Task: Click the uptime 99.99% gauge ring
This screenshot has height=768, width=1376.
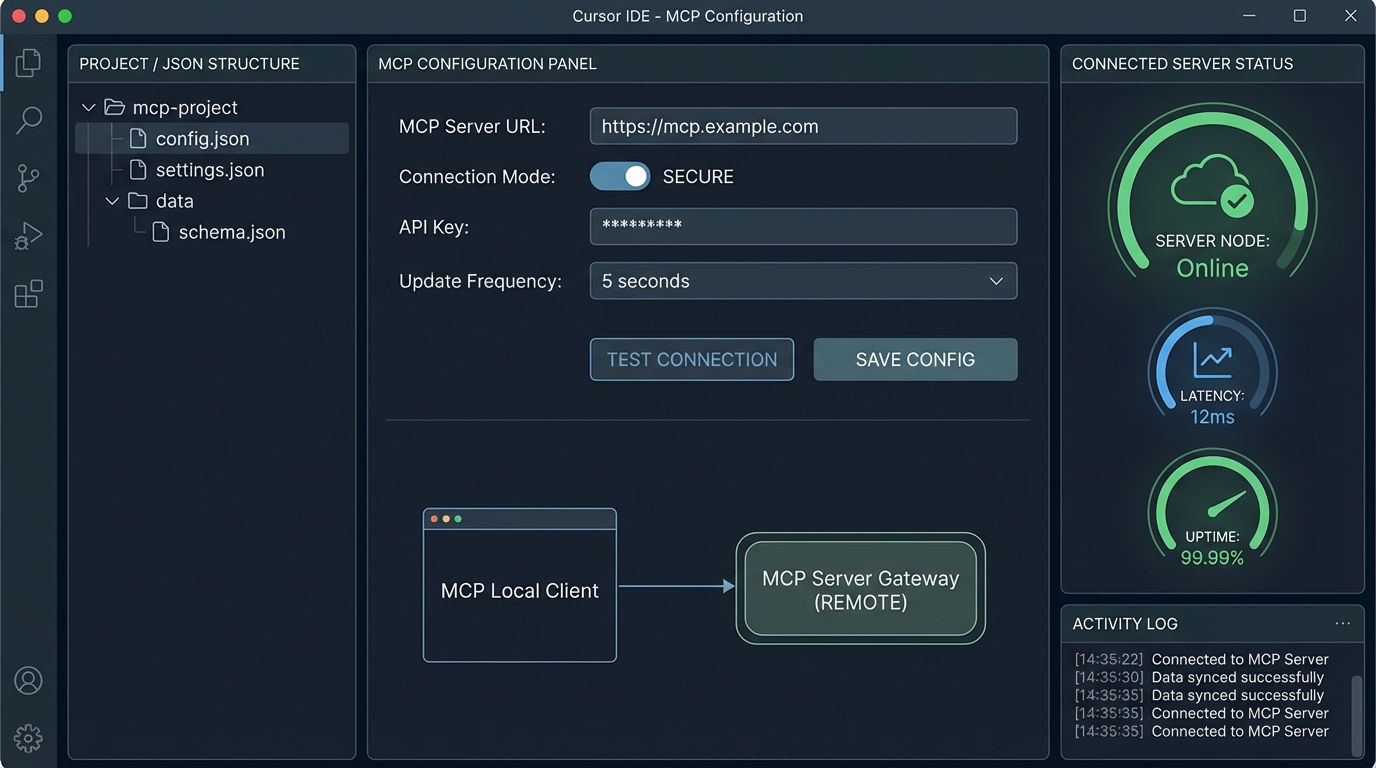Action: (x=1212, y=510)
